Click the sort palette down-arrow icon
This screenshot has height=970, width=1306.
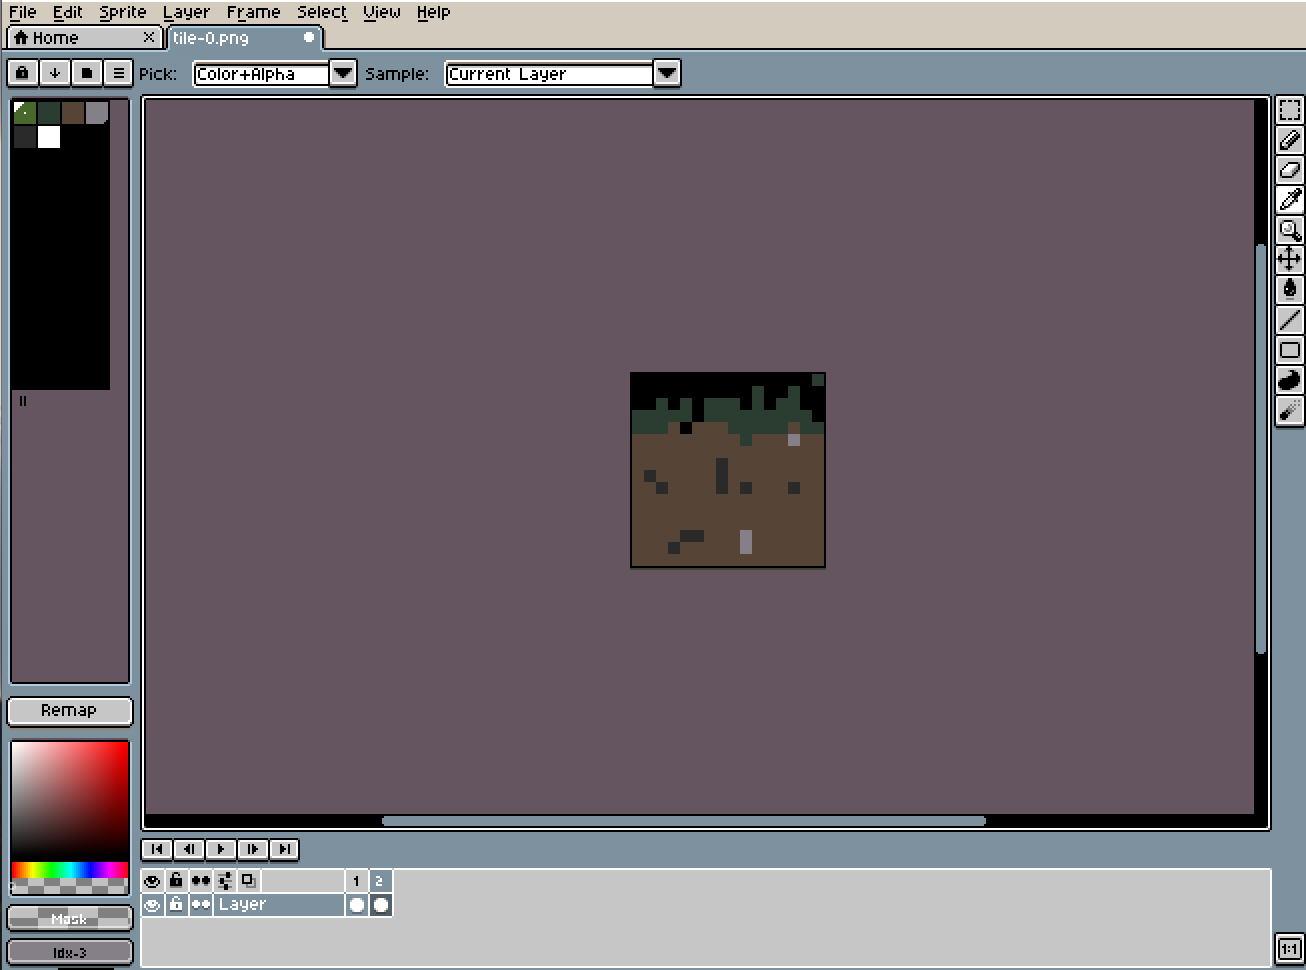54,73
